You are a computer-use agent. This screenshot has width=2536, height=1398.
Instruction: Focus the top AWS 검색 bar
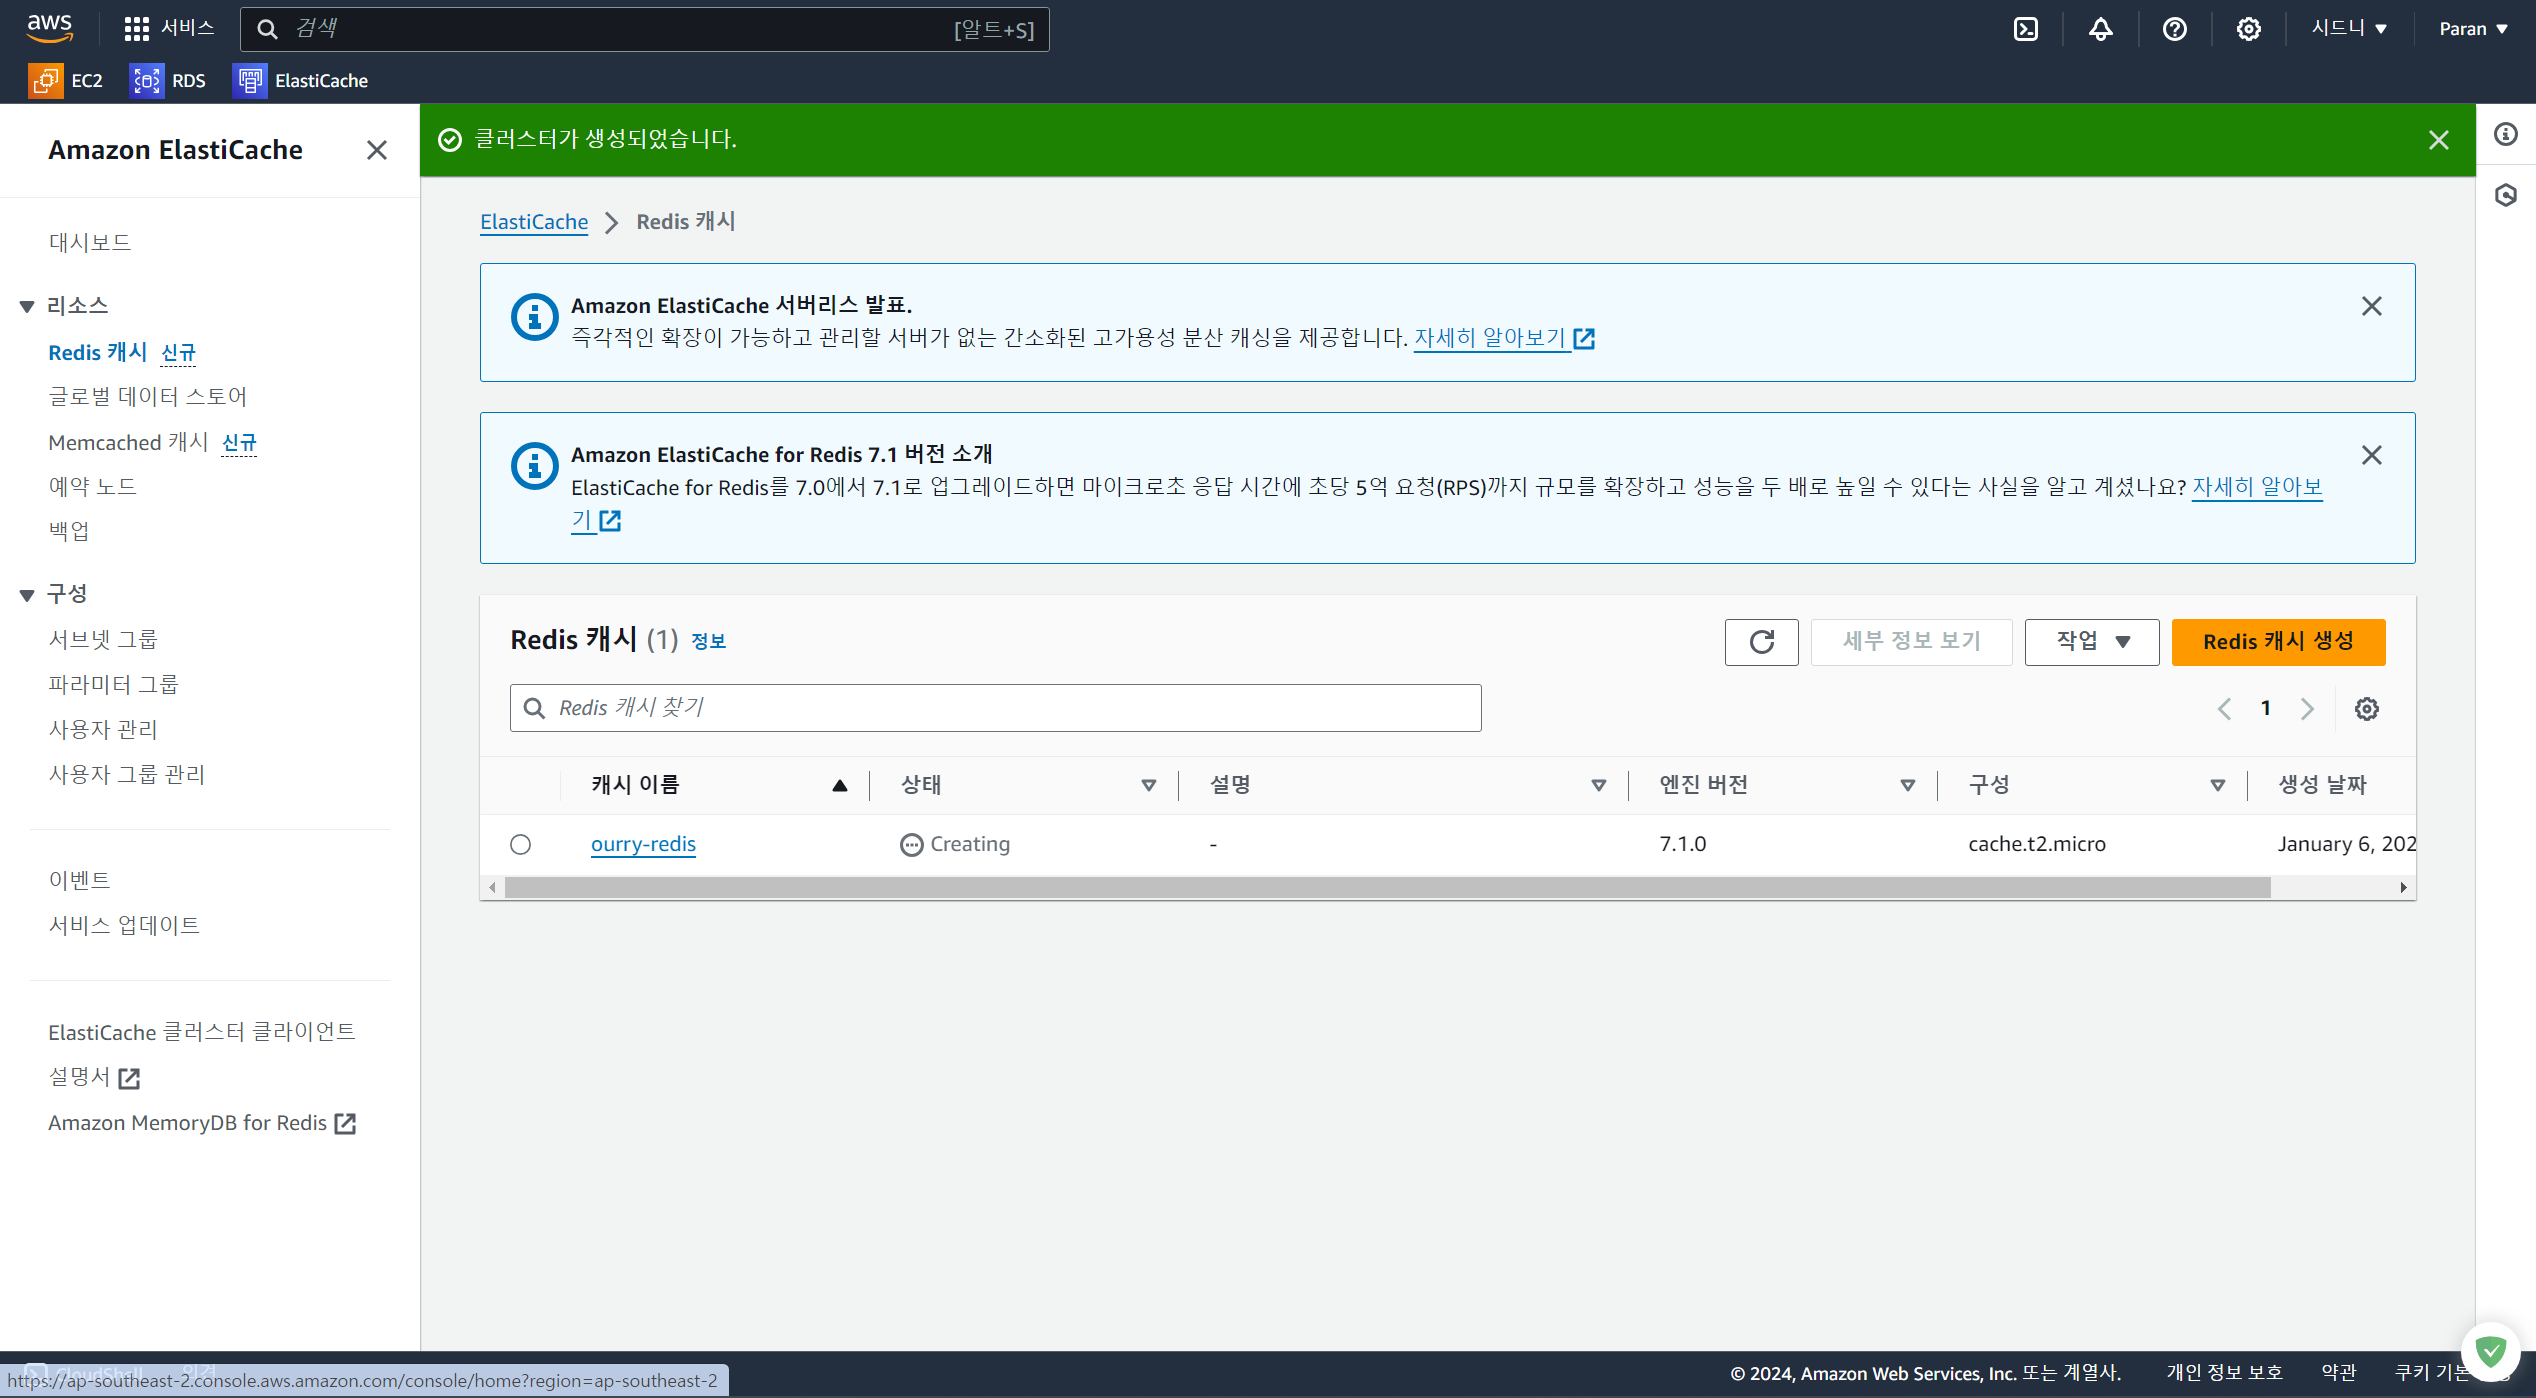point(644,29)
